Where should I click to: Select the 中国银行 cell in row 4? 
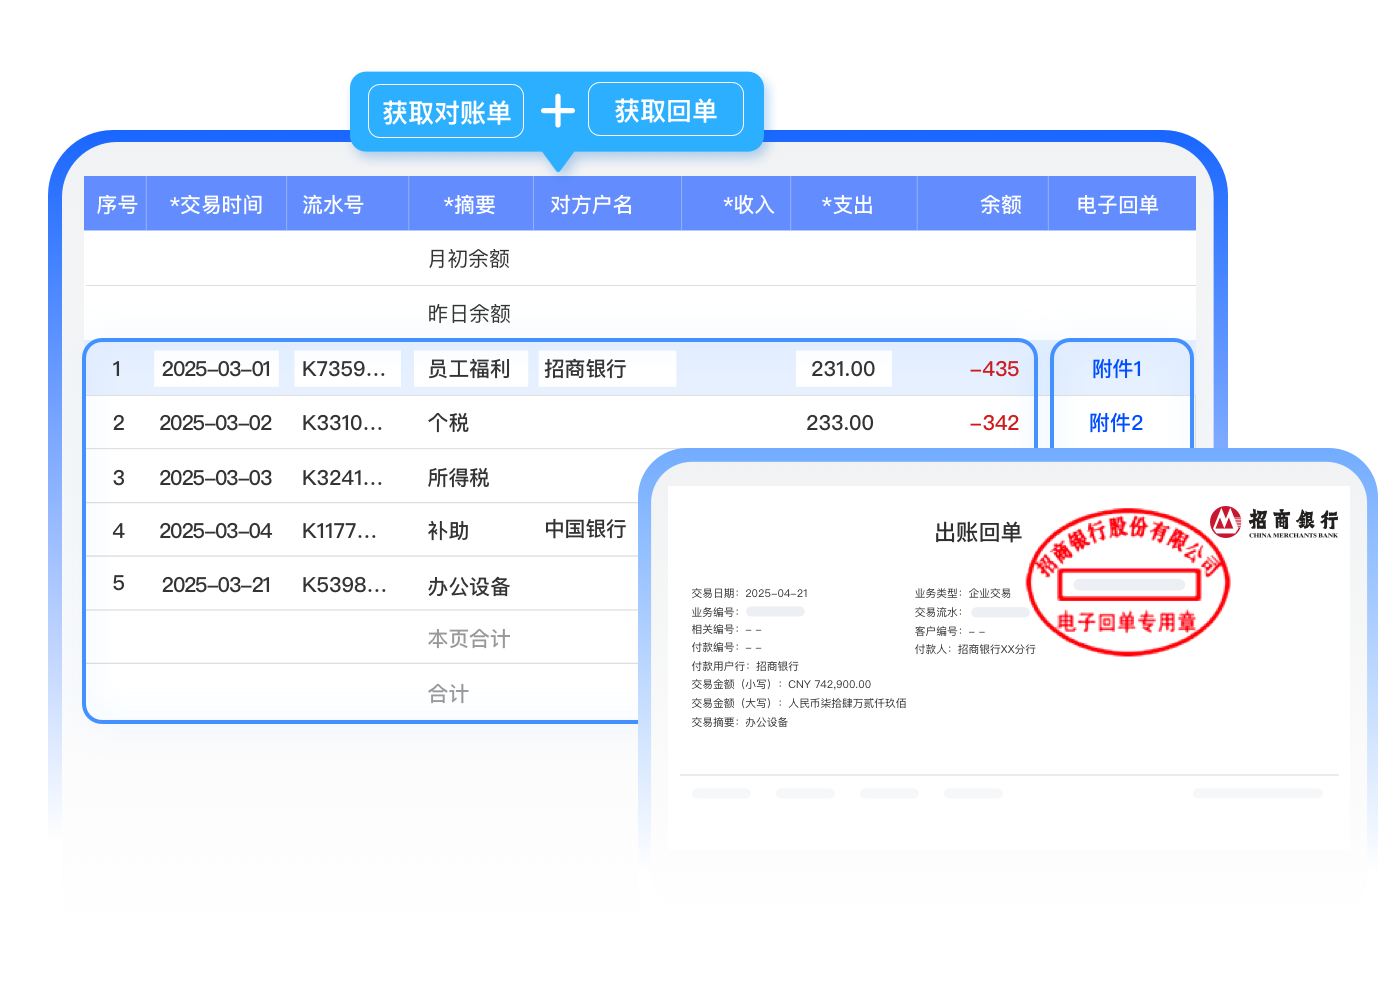click(x=585, y=529)
